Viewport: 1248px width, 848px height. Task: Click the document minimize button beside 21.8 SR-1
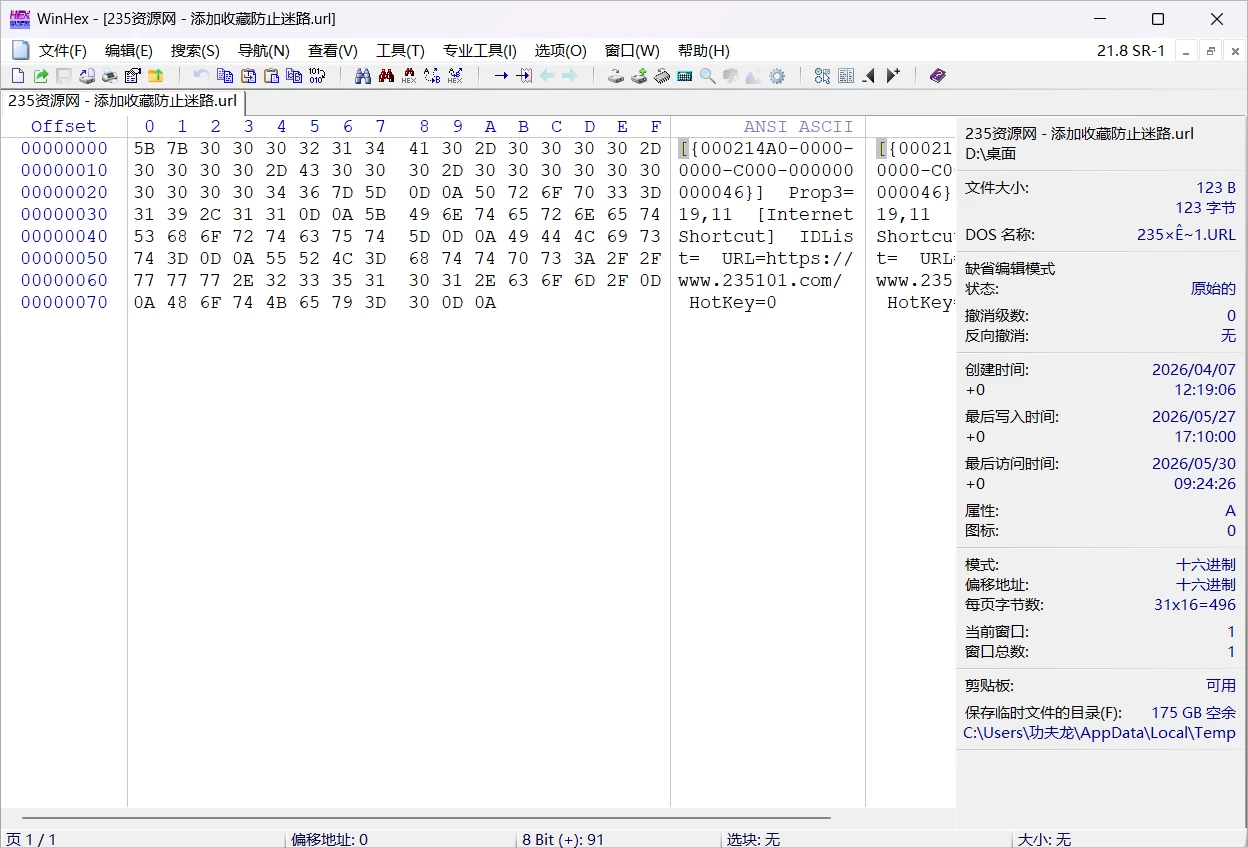click(x=1186, y=51)
